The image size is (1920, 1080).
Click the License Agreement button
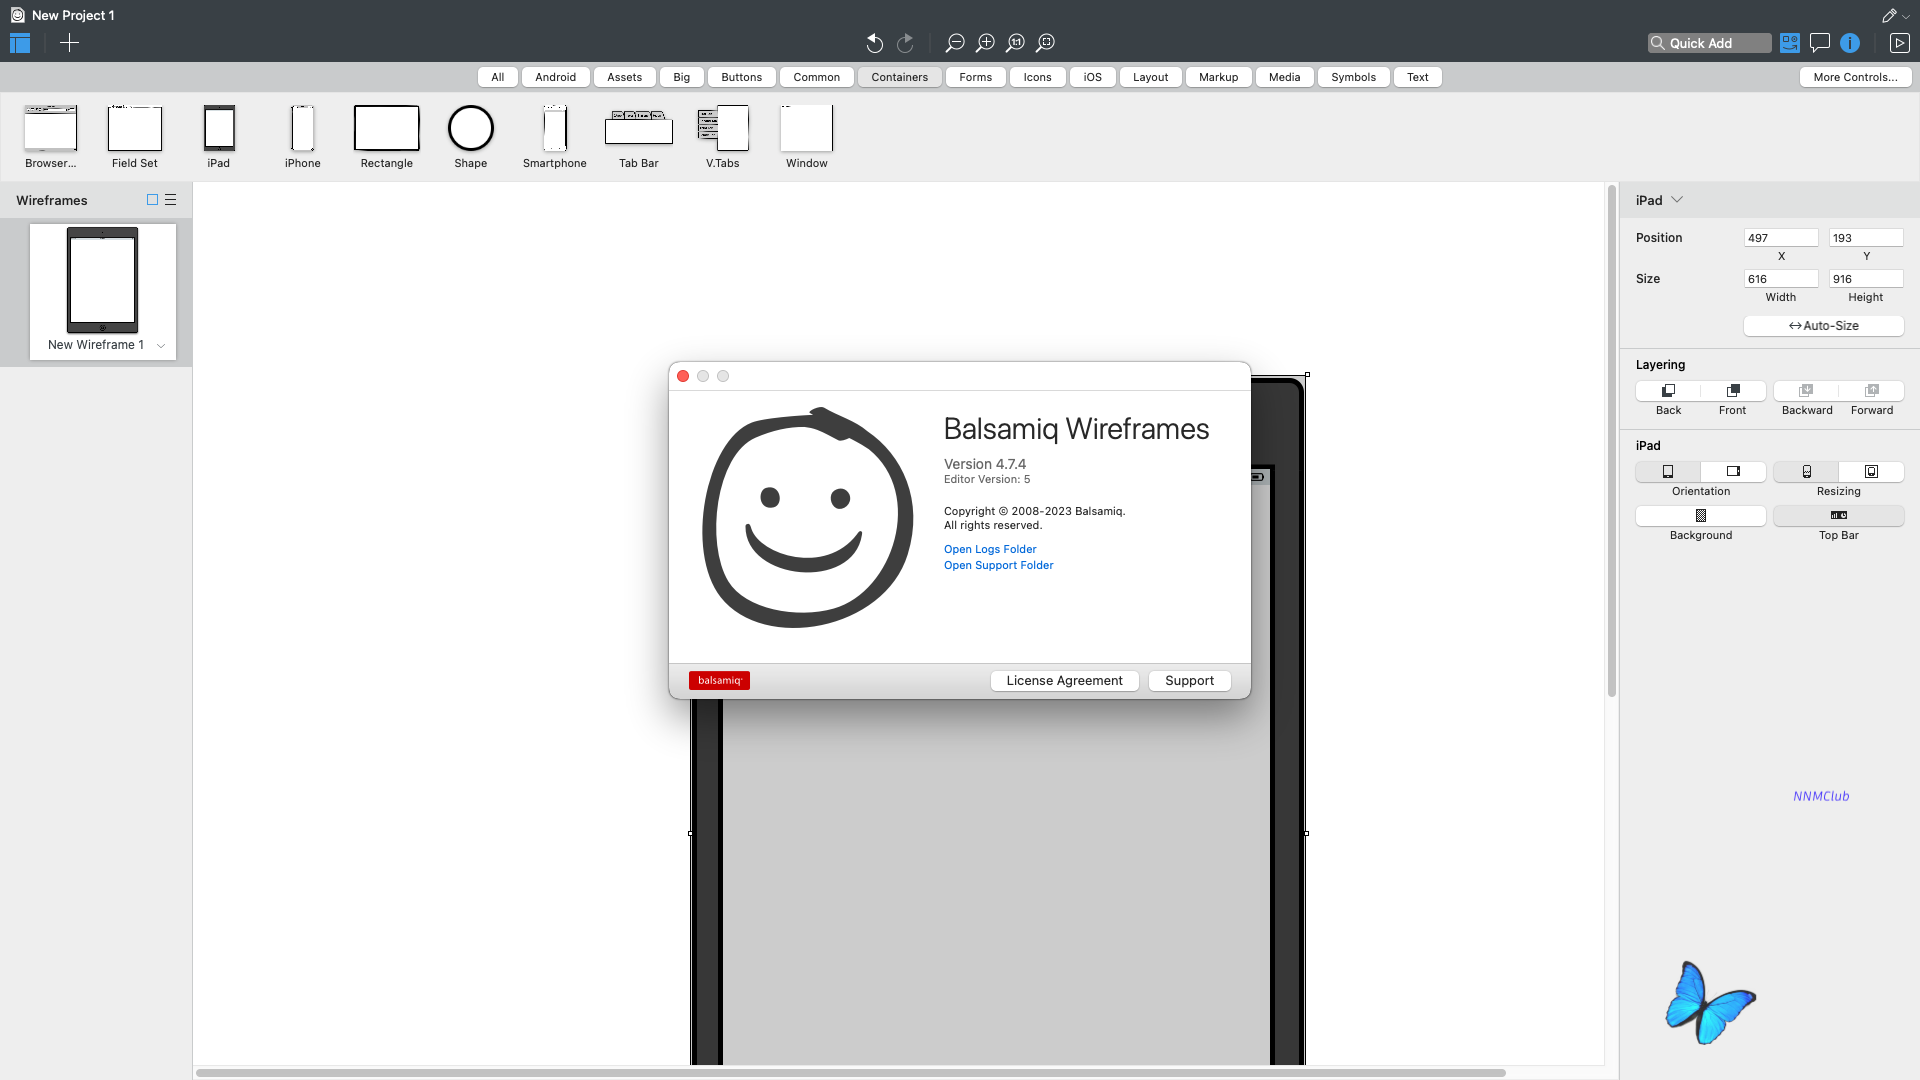tap(1065, 681)
